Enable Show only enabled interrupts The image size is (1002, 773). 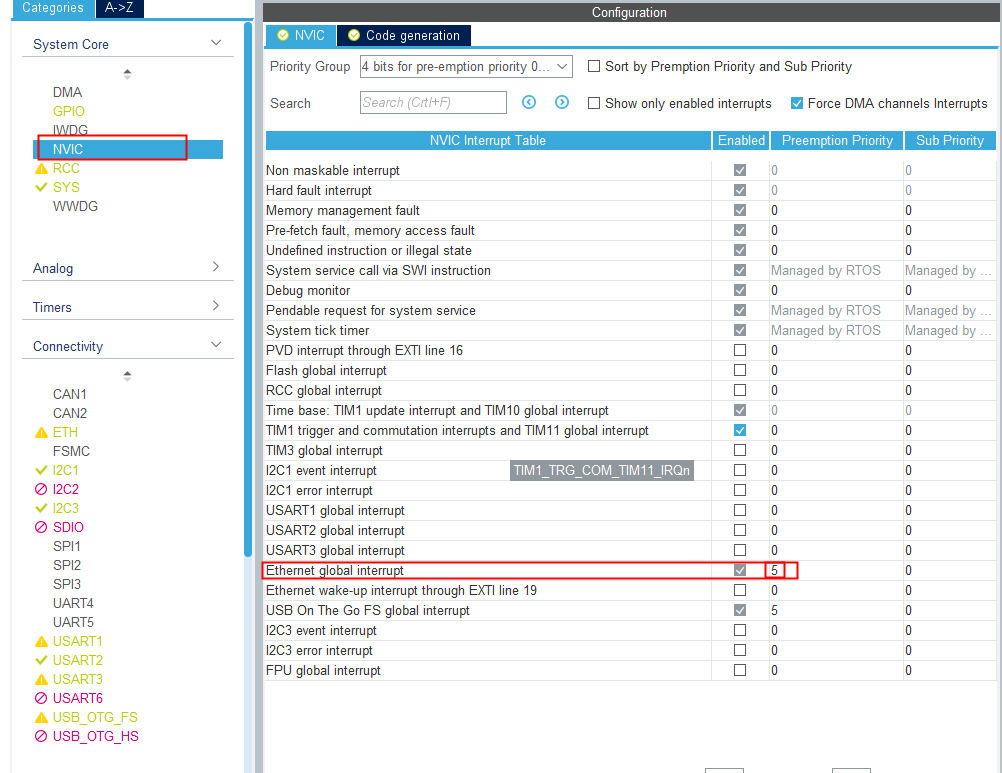coord(593,103)
